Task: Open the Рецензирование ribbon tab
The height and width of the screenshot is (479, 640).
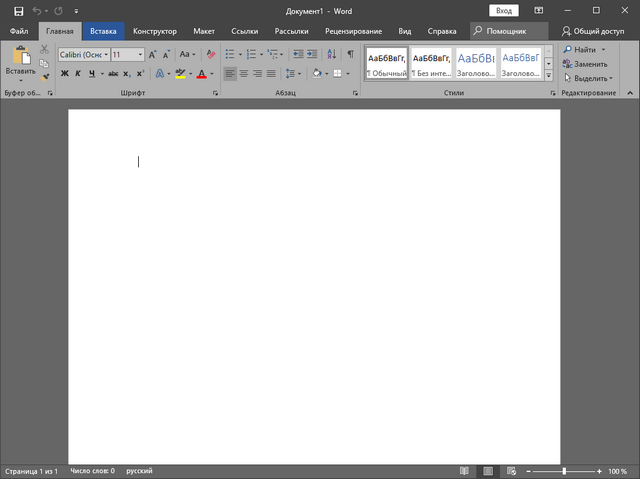Action: point(353,31)
